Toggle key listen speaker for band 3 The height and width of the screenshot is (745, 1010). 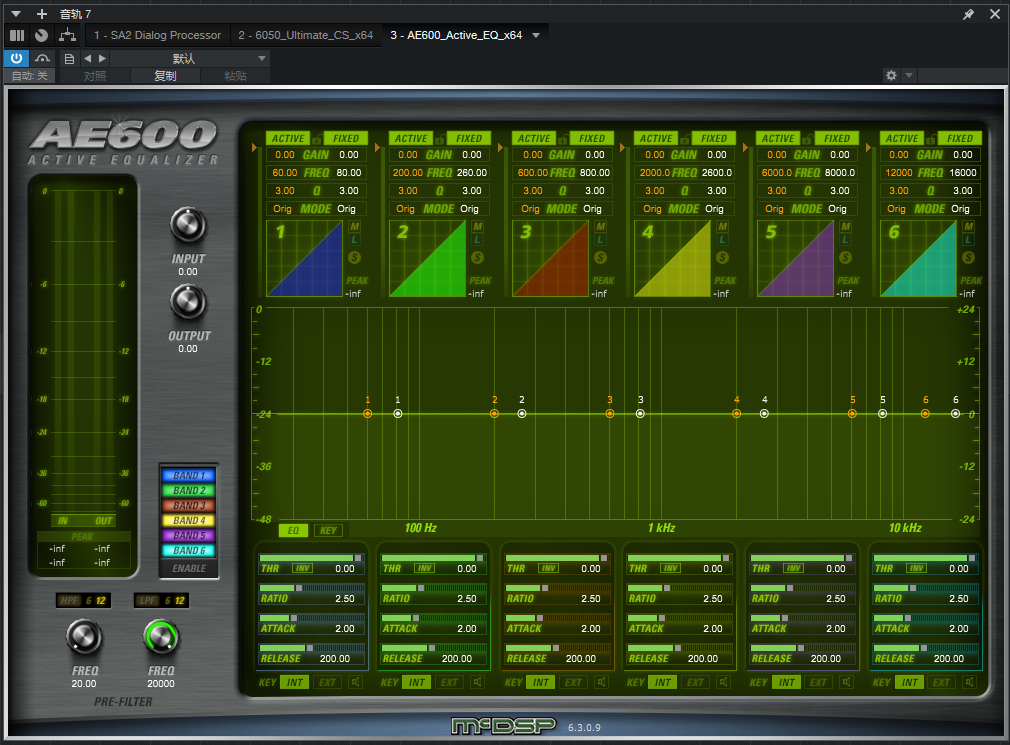coord(602,682)
